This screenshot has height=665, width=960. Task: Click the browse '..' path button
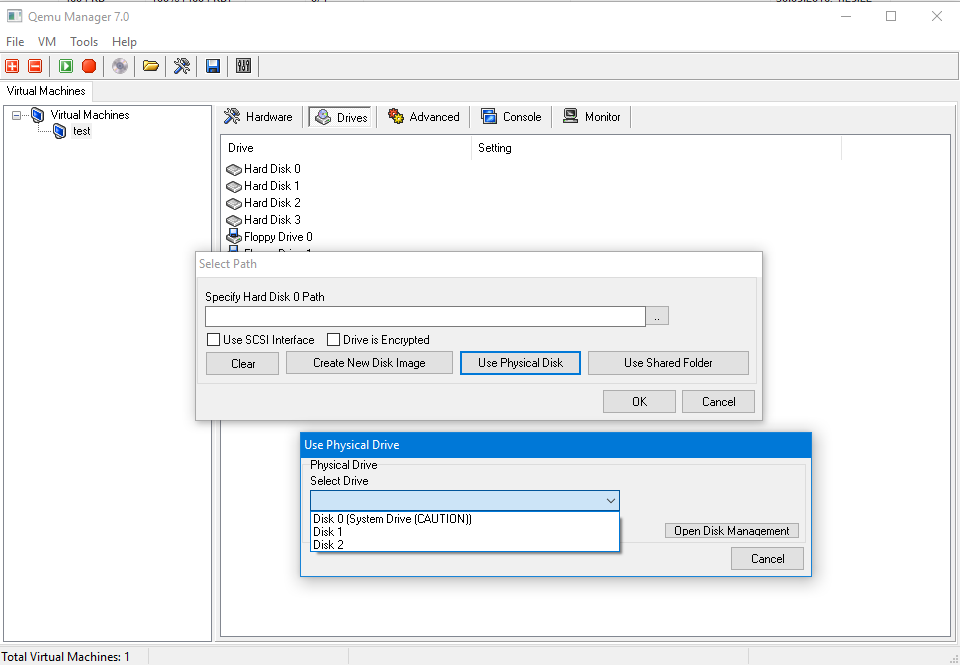(658, 317)
